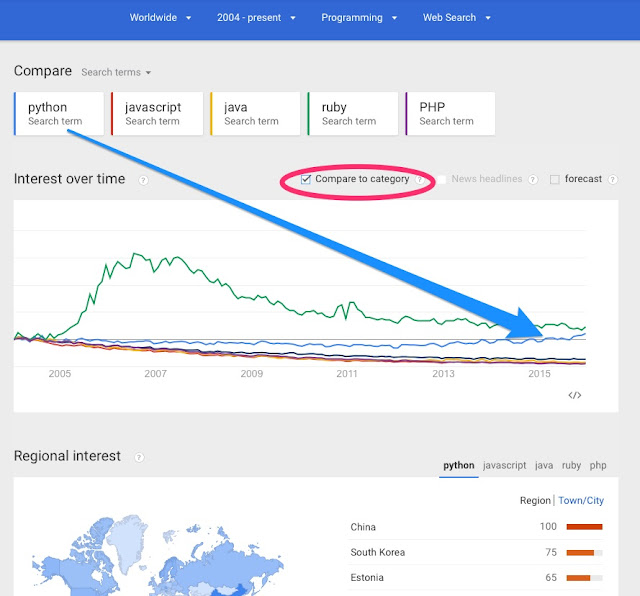Open the Web Search type dropdown
Viewport: 640px width, 596px height.
coord(456,18)
